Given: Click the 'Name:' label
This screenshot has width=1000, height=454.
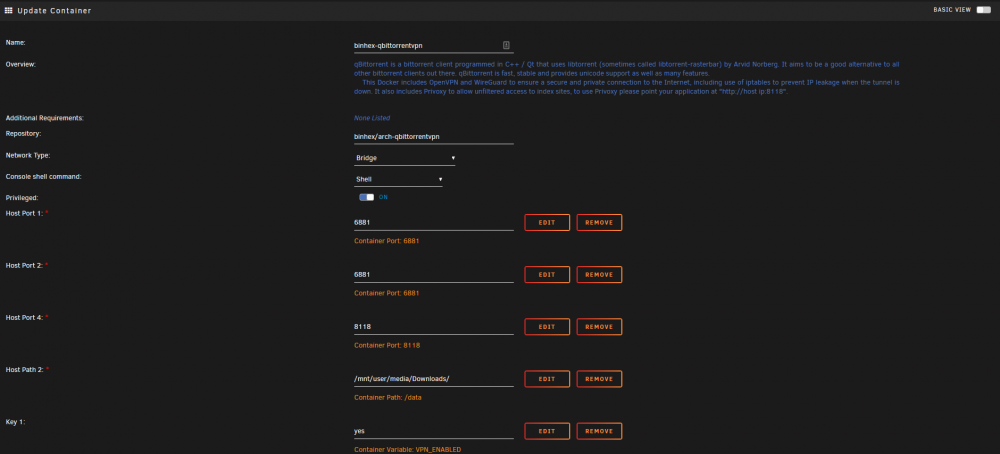Looking at the screenshot, I should 15,42.
